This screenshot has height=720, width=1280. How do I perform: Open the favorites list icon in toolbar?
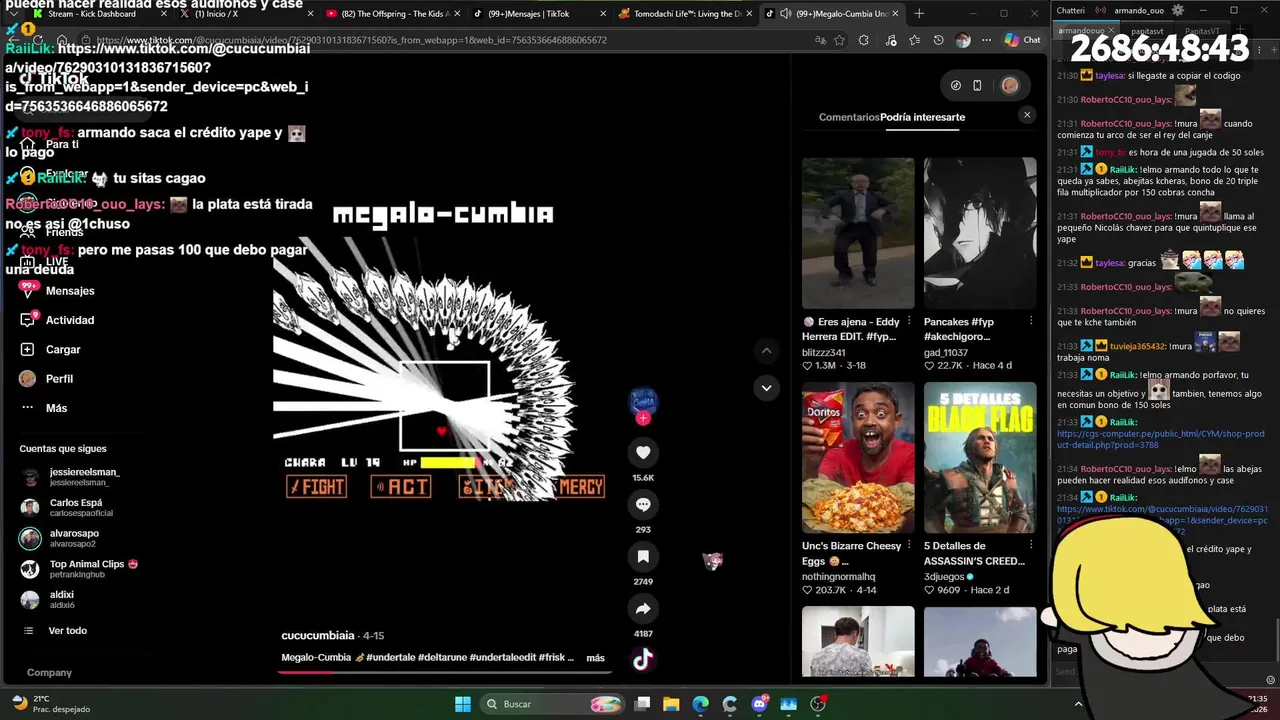(914, 40)
